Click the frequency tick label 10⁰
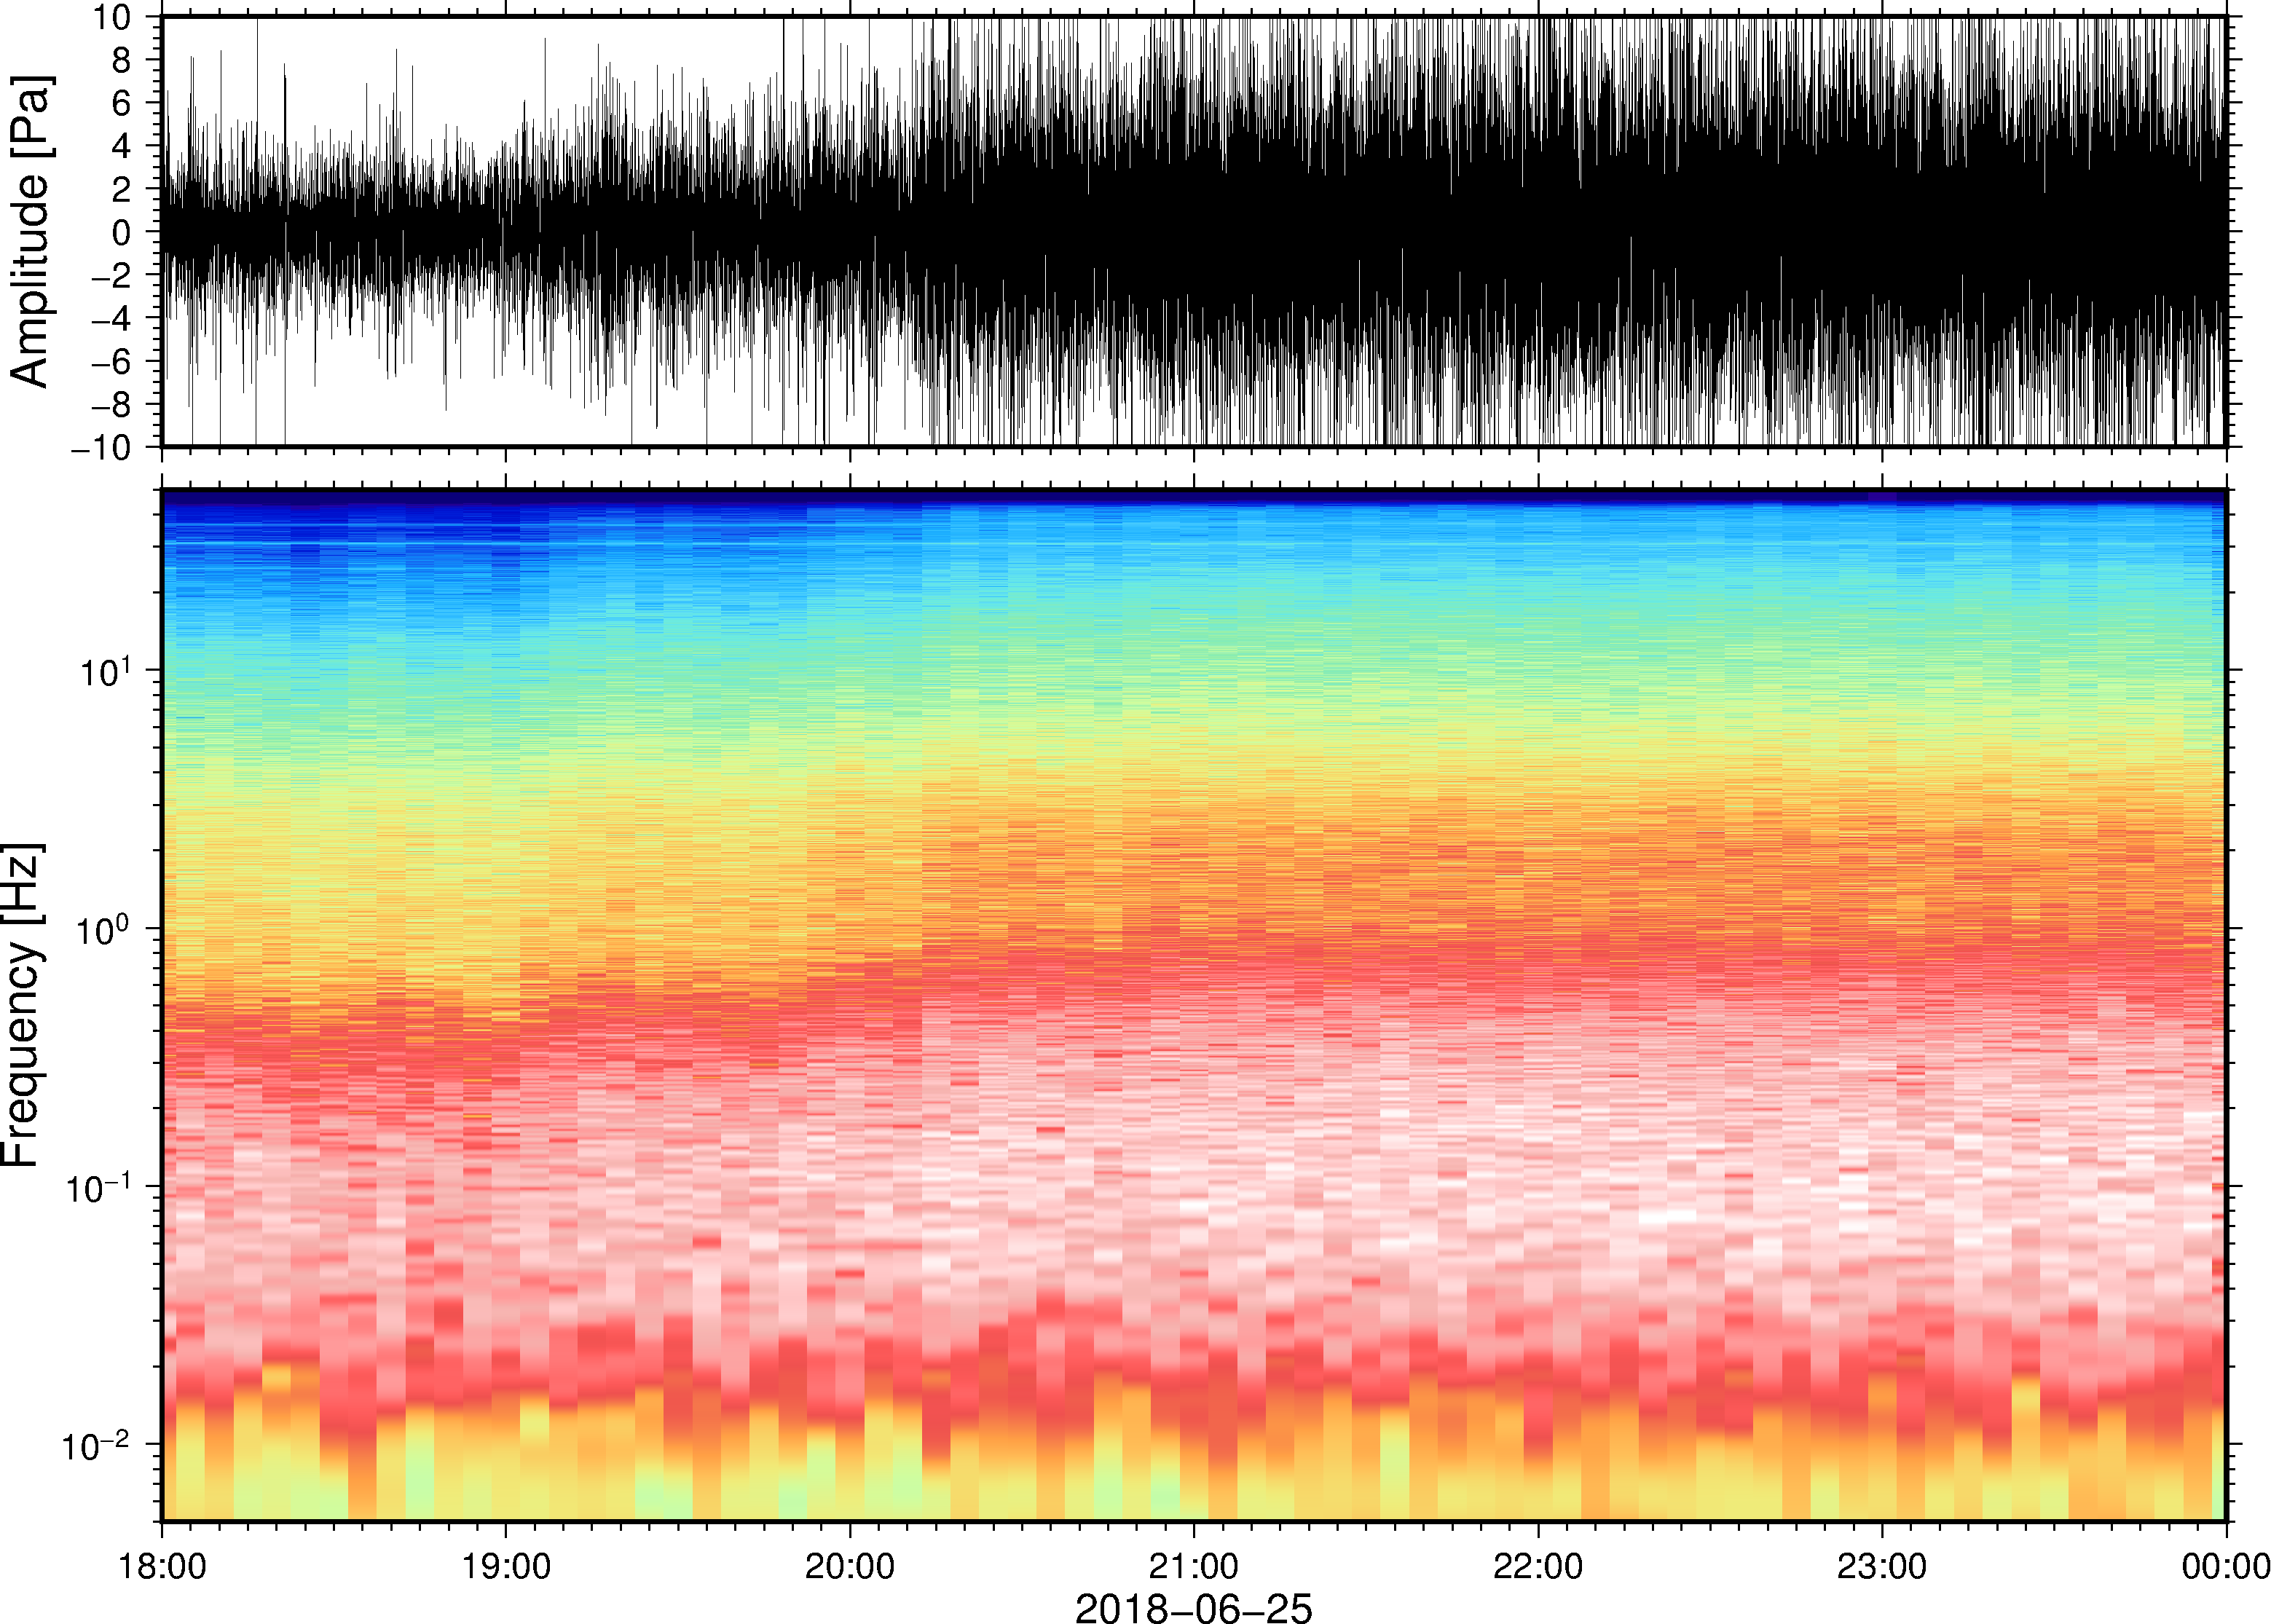Image resolution: width=2271 pixels, height=1624 pixels. pyautogui.click(x=105, y=928)
